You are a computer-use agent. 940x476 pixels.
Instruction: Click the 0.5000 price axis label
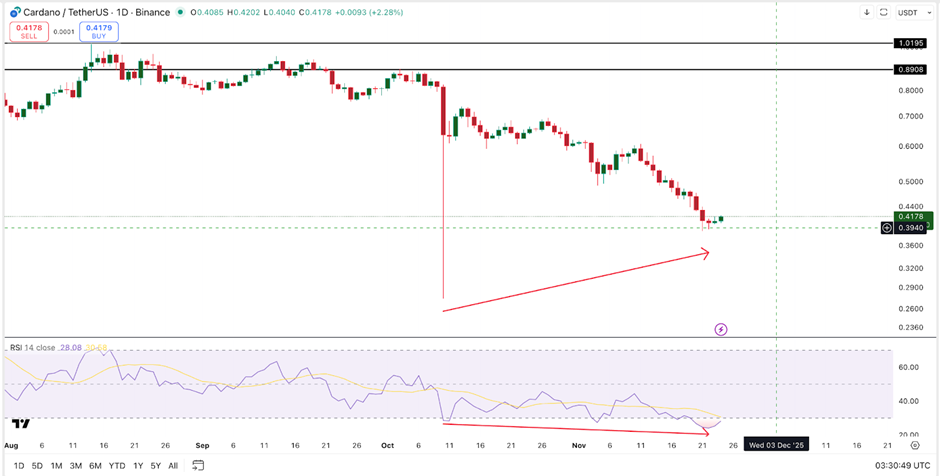pyautogui.click(x=910, y=182)
